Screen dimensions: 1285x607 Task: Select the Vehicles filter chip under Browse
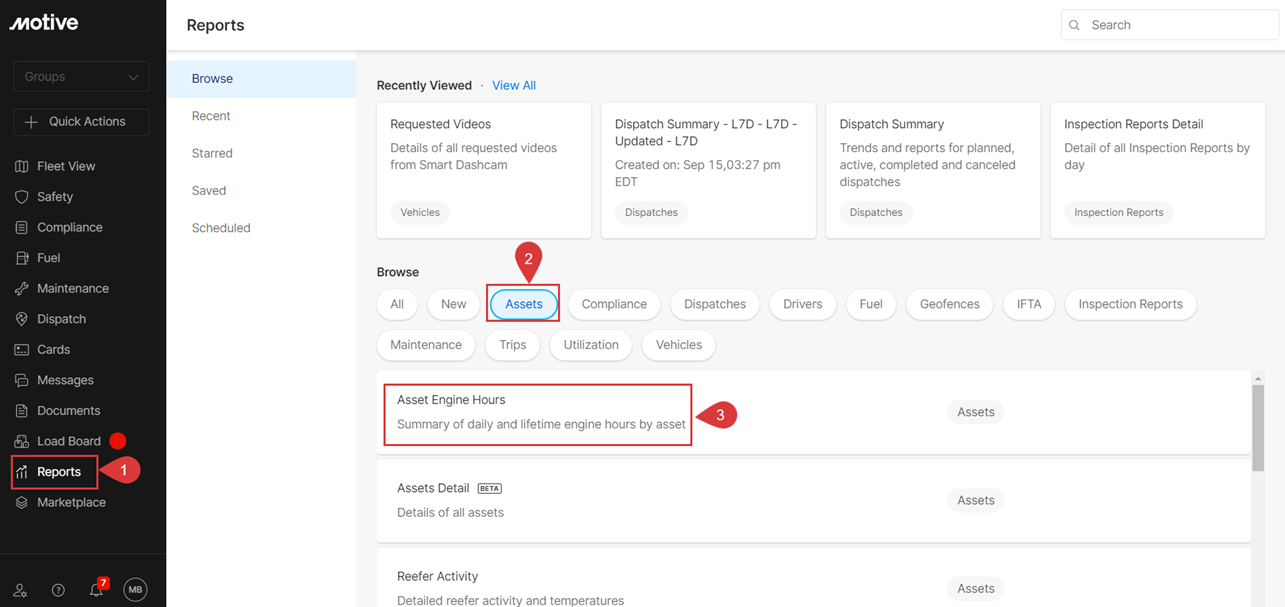[x=679, y=345]
